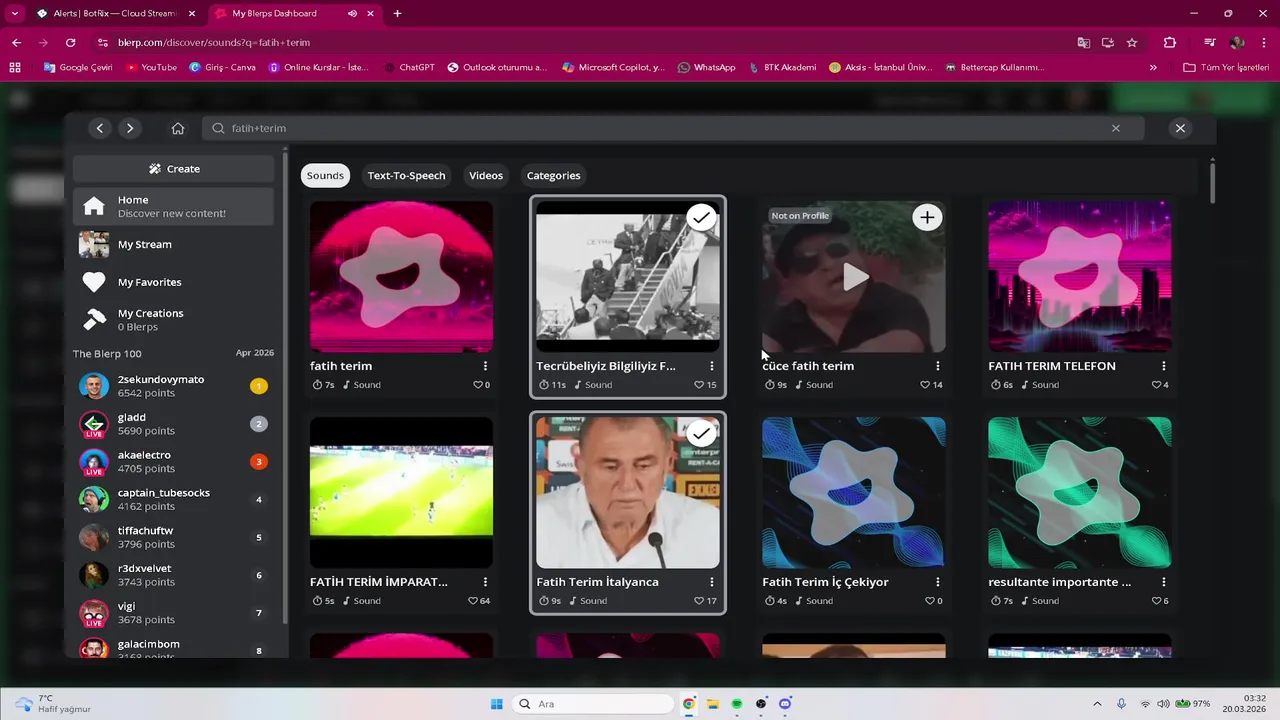Viewport: 1280px width, 720px height.
Task: Reload the page in Chrome
Action: point(70,43)
